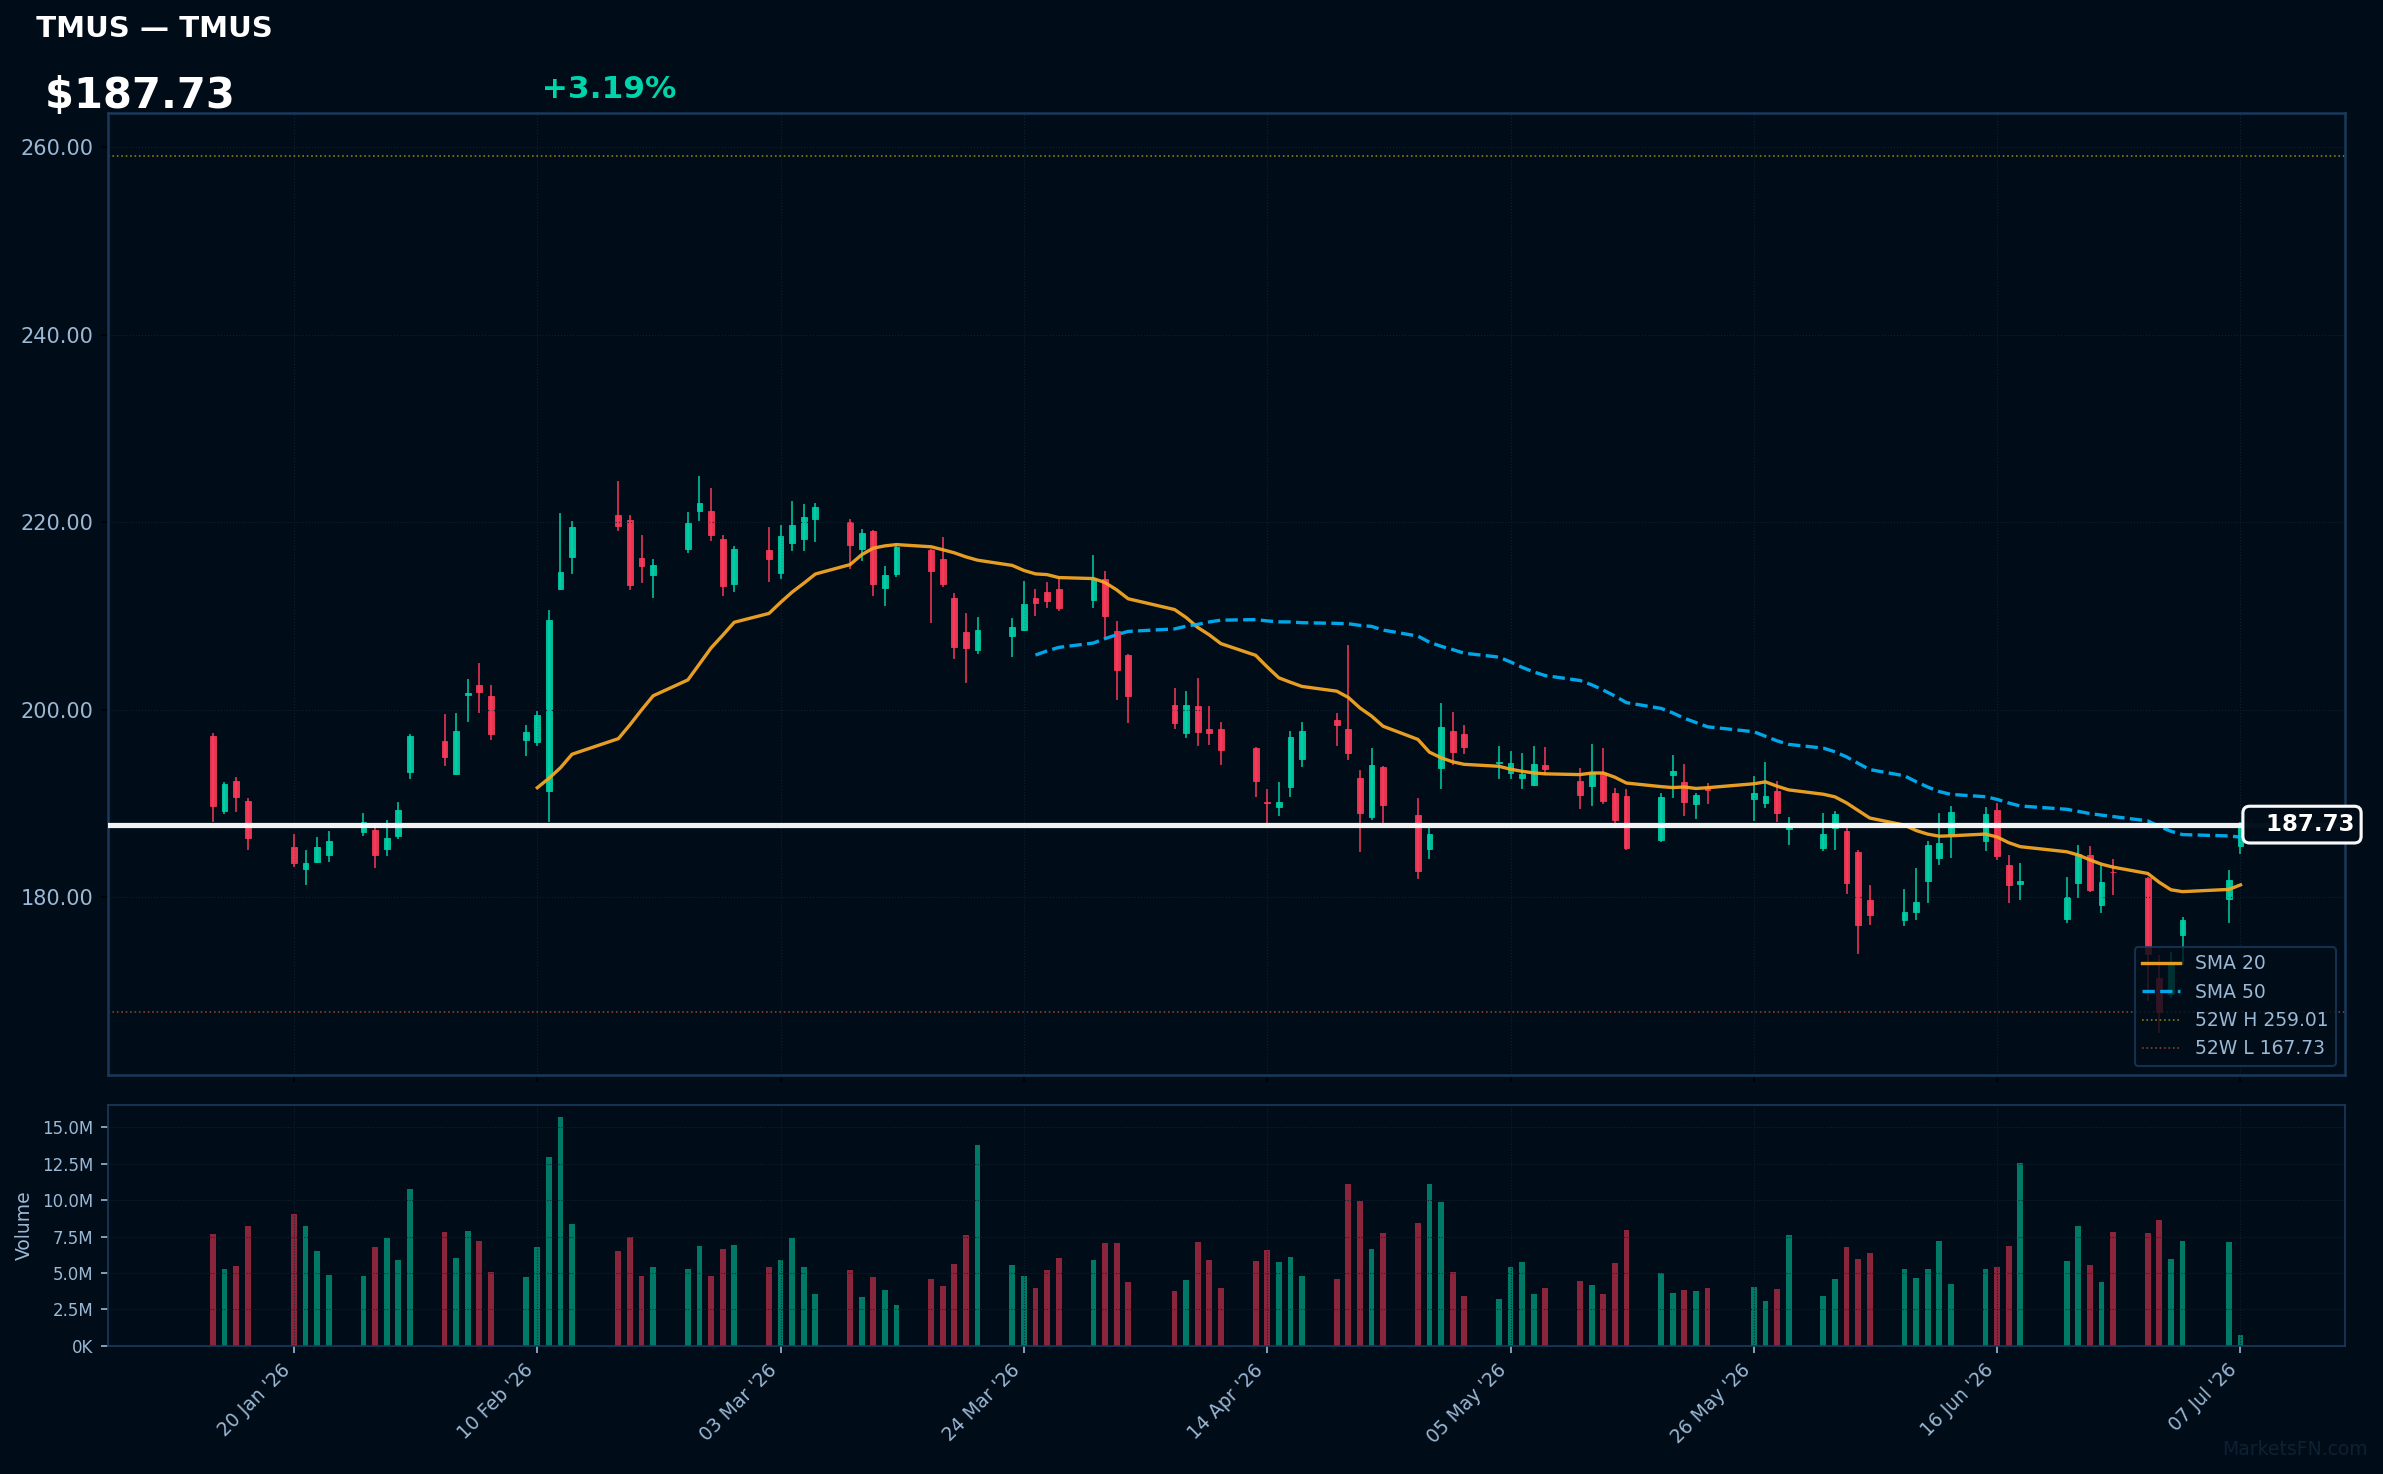Click the TMUS — TMUS chart title
Viewport: 2383px width, 1474px height.
coord(154,28)
